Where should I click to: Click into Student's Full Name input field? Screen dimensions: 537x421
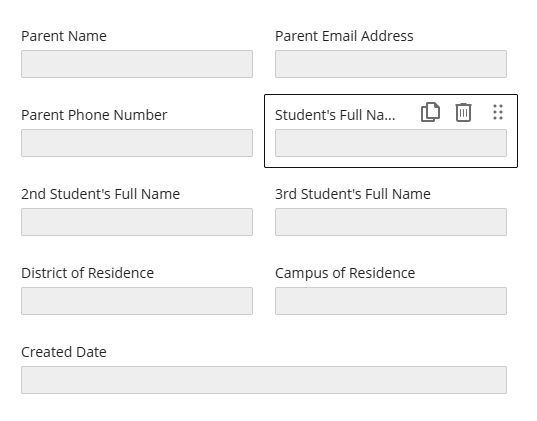pos(391,143)
